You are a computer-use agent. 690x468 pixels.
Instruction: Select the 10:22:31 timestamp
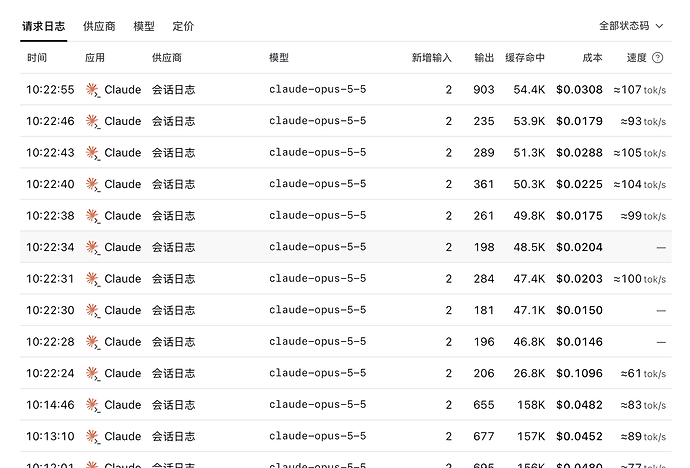[x=50, y=279]
